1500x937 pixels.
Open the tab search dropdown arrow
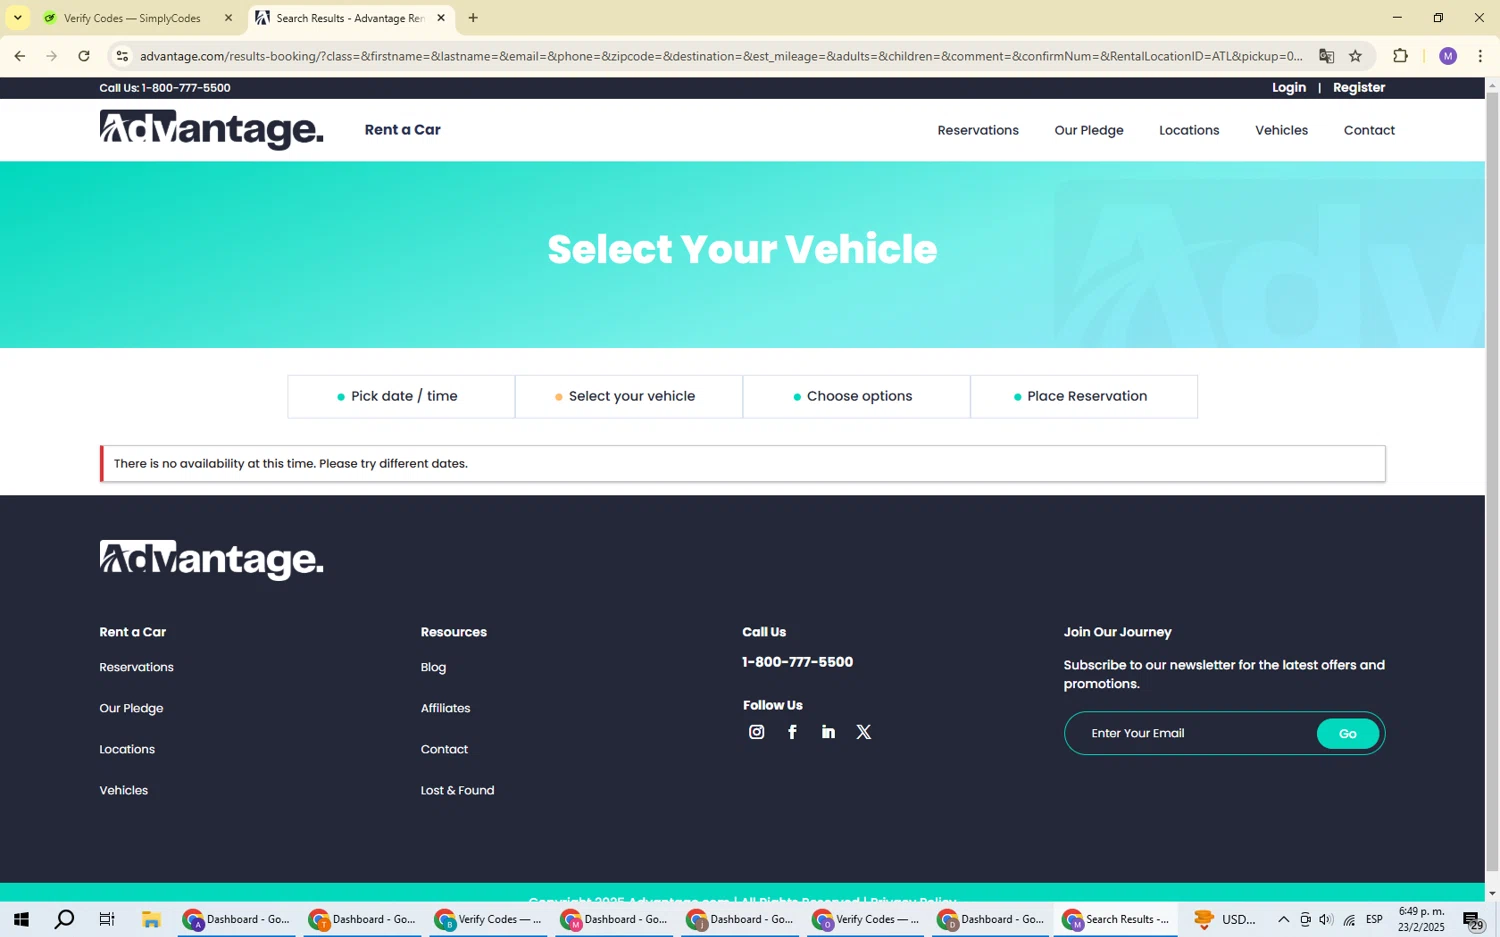(x=17, y=18)
